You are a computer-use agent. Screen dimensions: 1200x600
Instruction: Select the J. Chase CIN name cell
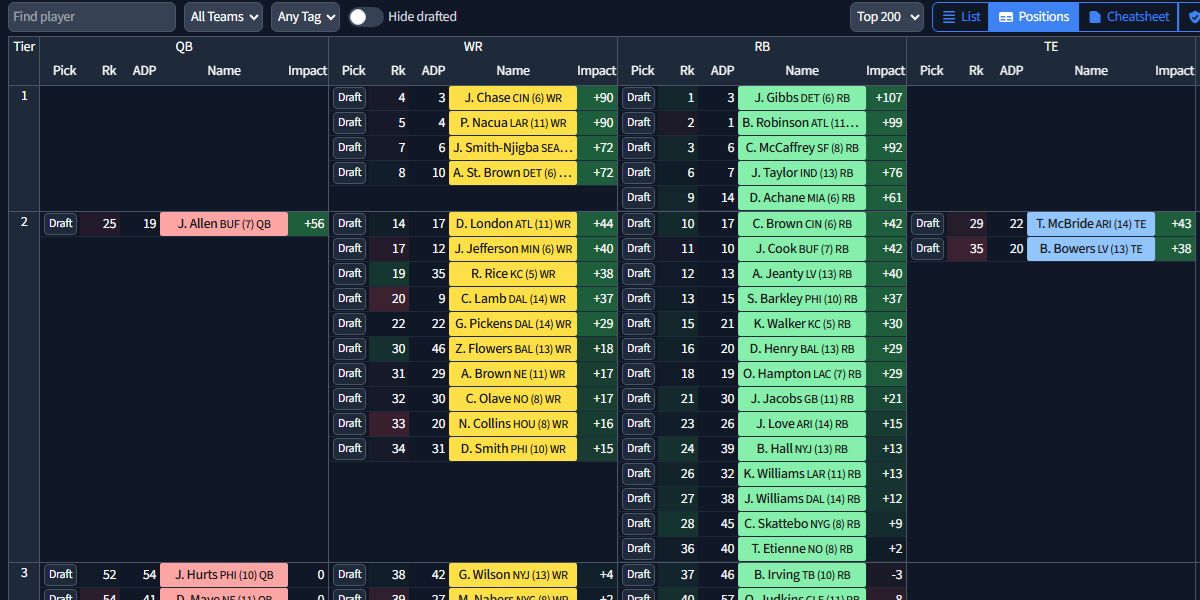(x=513, y=98)
